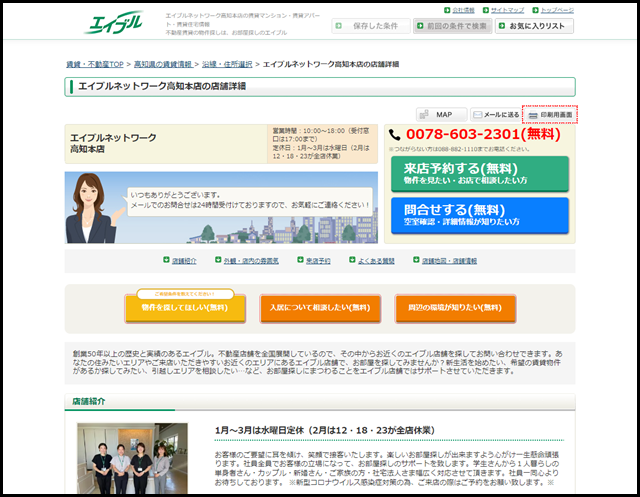This screenshot has height=497, width=640.
Task: Click heading 1月〜3月は水曜日定休
Action: click(x=324, y=430)
